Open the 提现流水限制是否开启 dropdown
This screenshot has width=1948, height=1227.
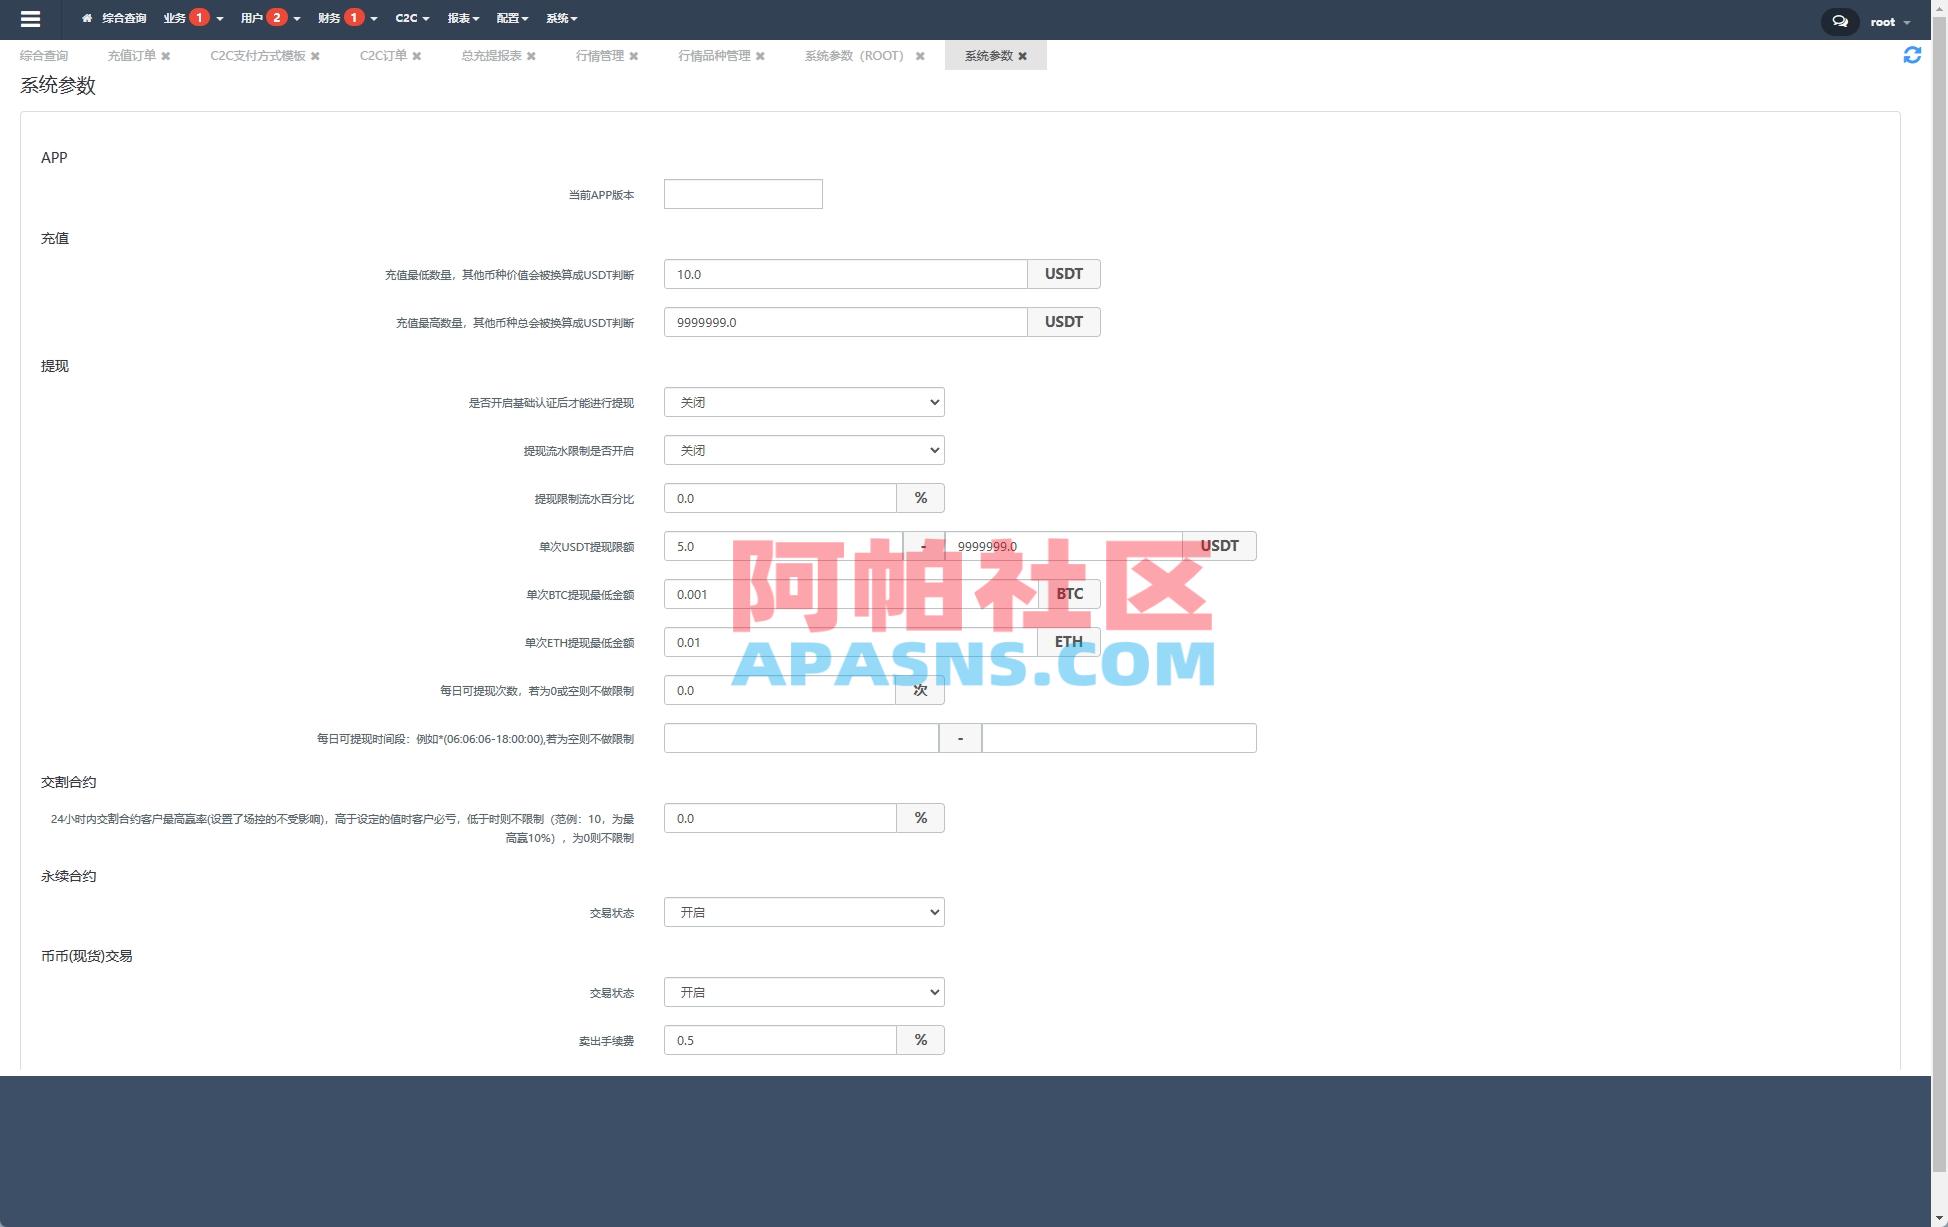click(x=803, y=449)
